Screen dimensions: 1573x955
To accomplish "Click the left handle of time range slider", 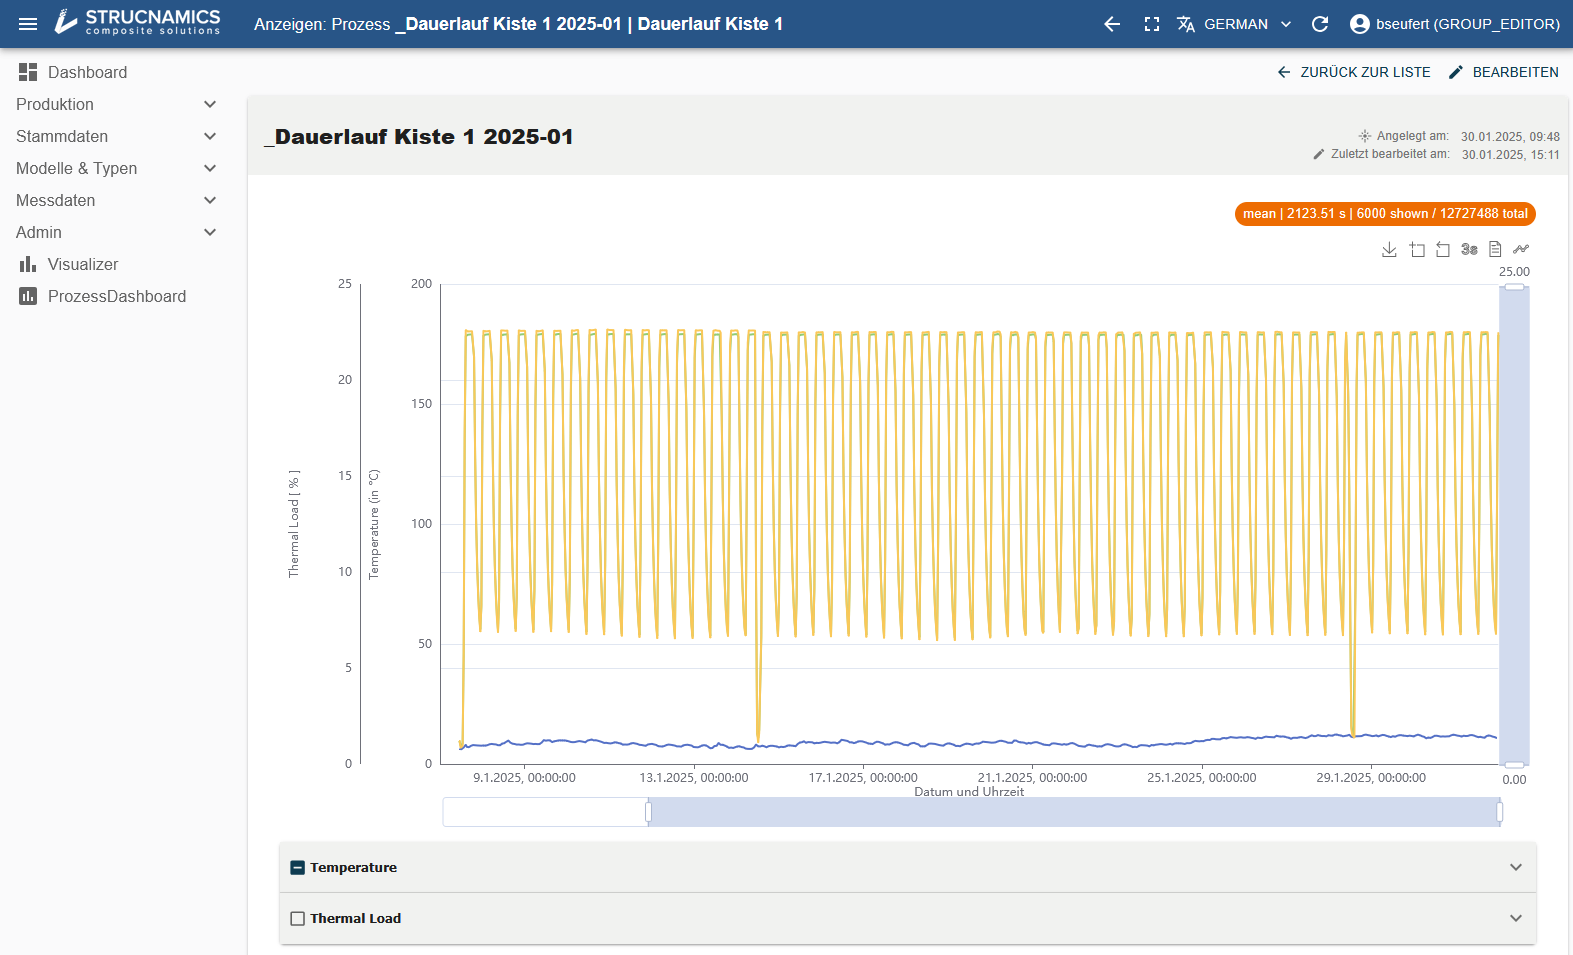I will click(x=649, y=812).
